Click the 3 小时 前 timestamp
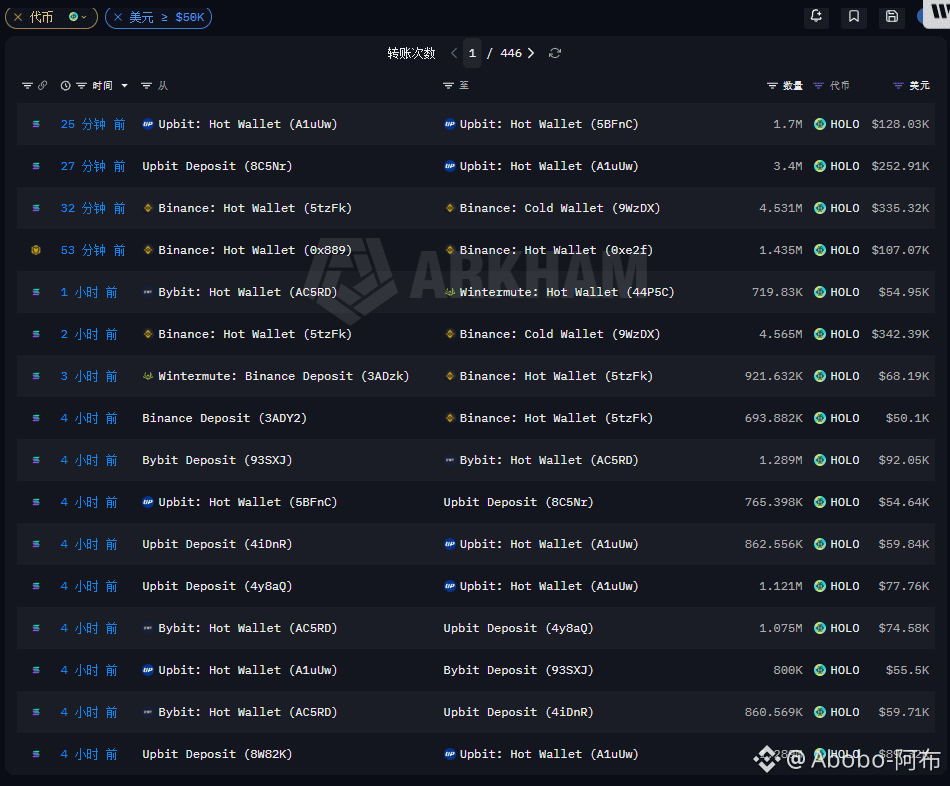950x786 pixels. (x=89, y=376)
